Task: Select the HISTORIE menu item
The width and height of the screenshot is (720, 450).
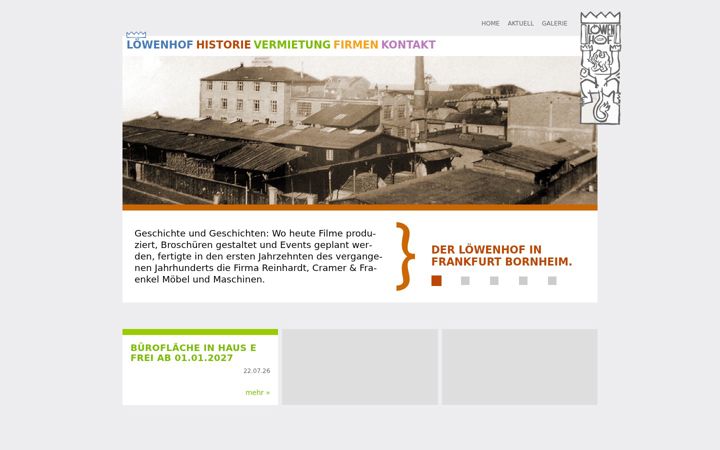Action: pos(224,45)
